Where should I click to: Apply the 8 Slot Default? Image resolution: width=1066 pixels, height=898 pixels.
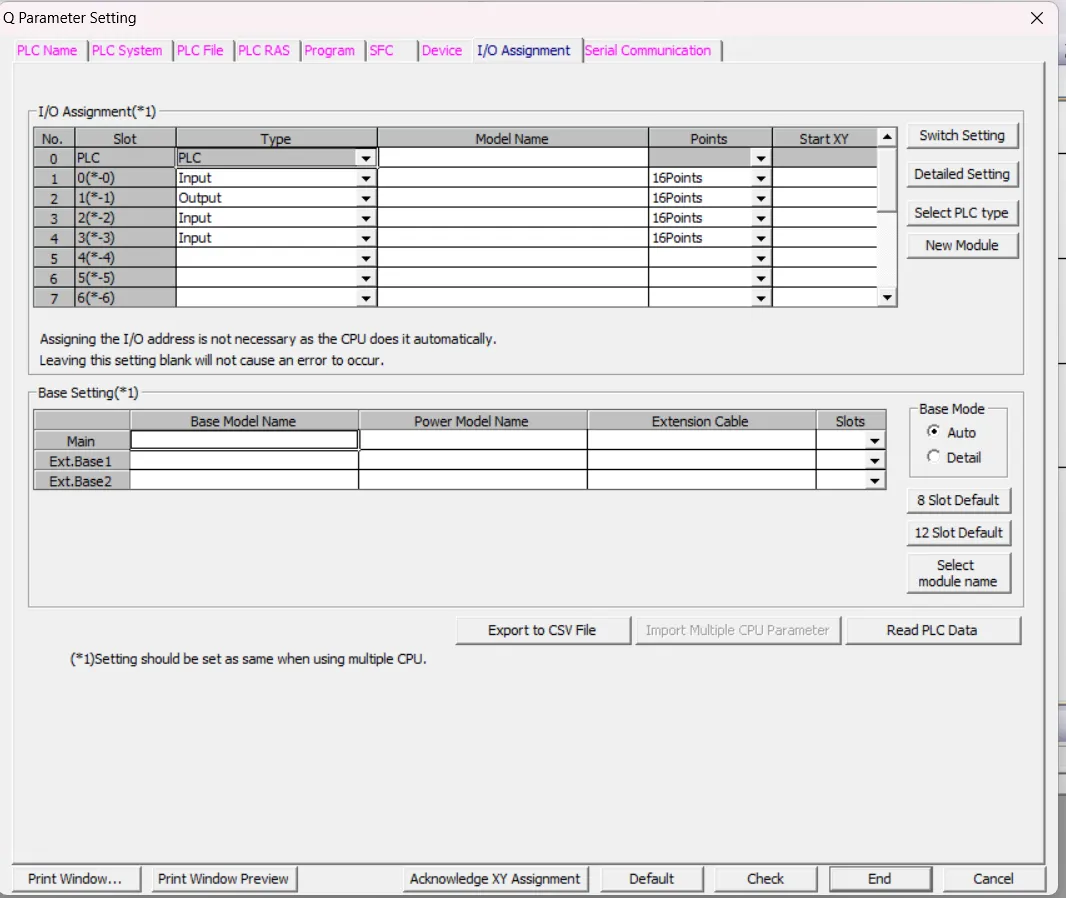tap(958, 500)
